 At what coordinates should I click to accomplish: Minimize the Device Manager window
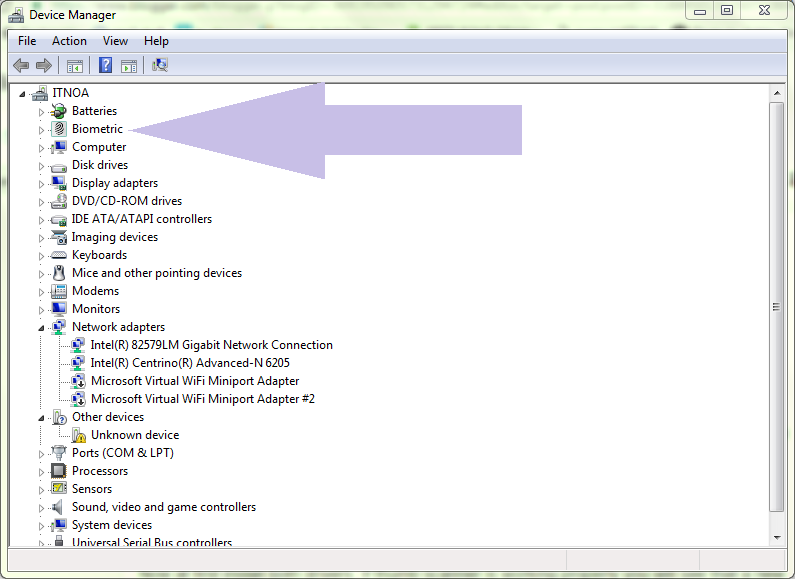pyautogui.click(x=700, y=11)
